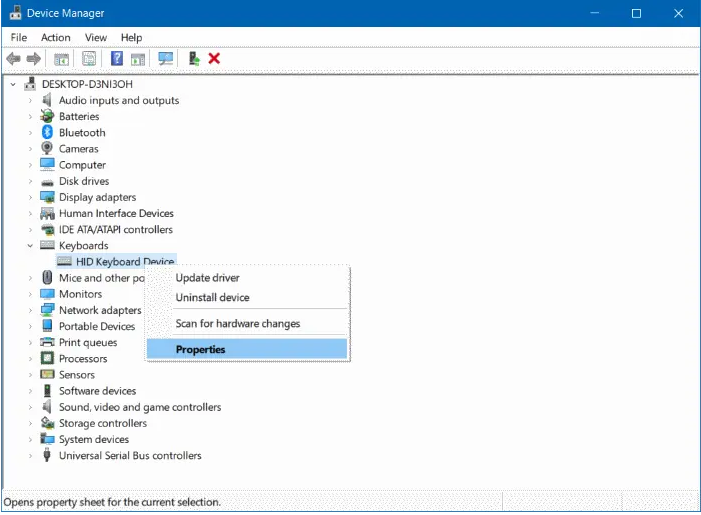
Task: Select the Computer category label
Action: pyautogui.click(x=82, y=165)
